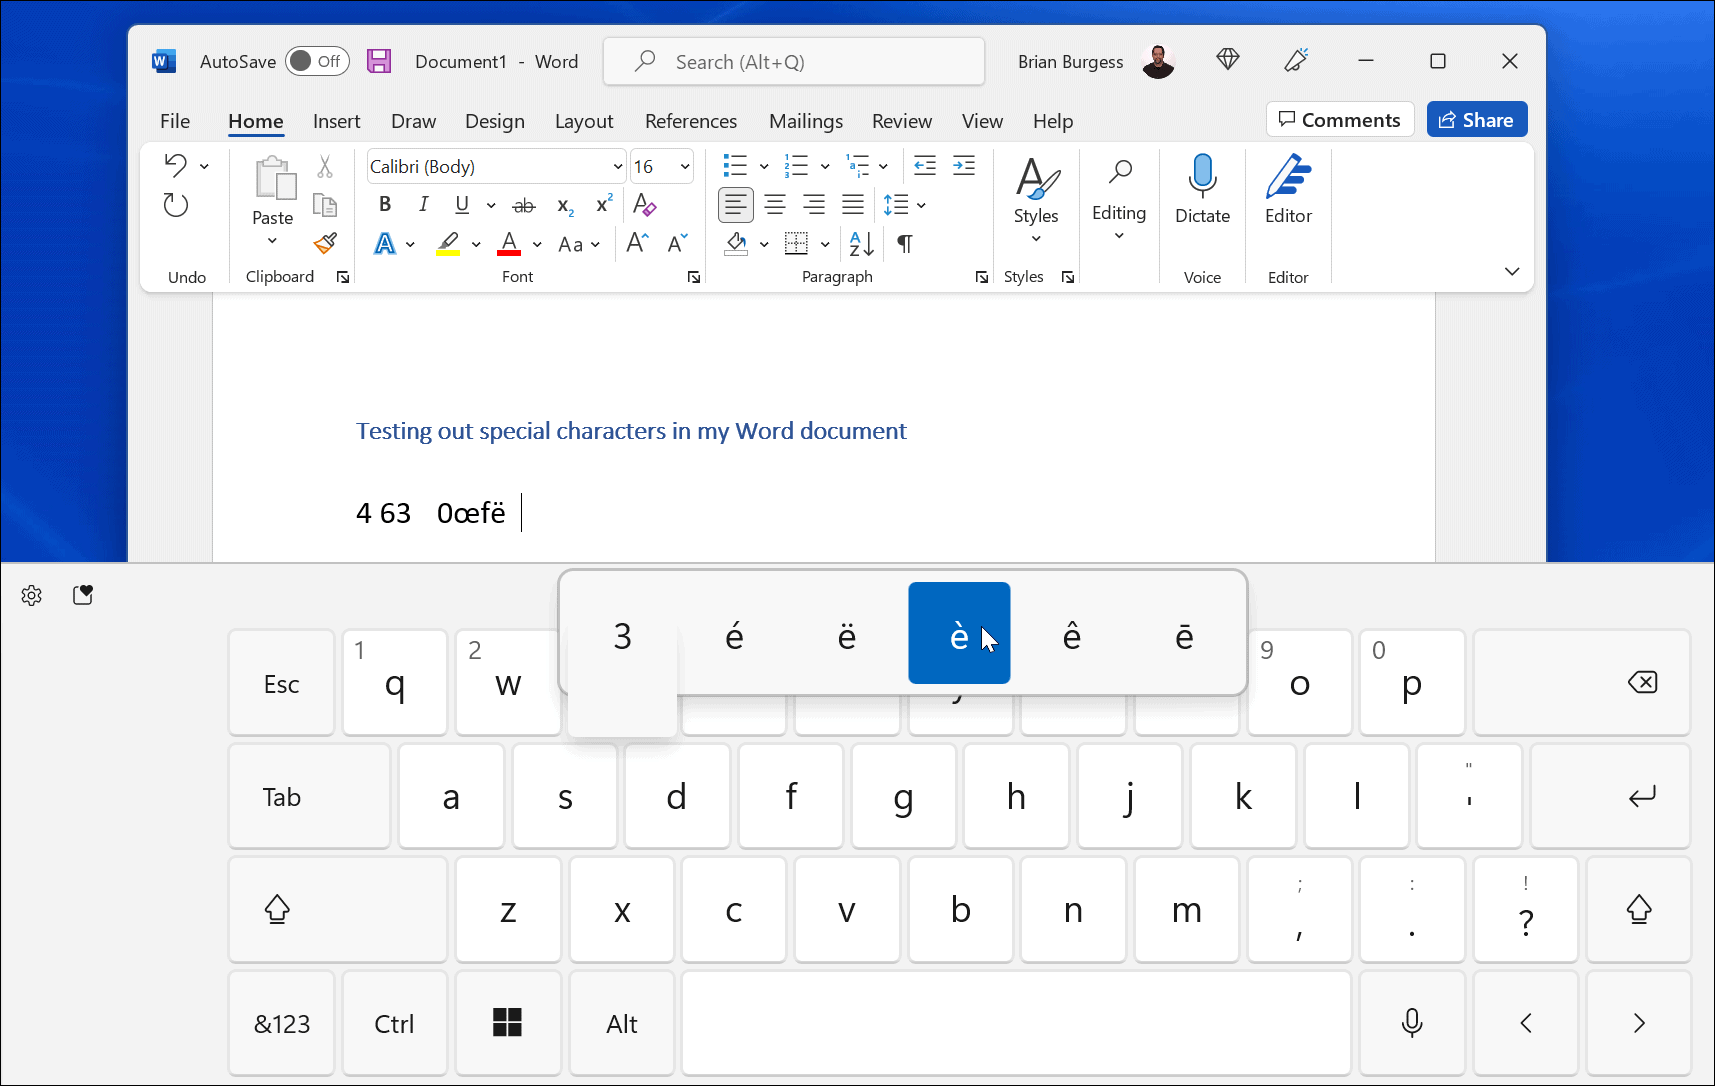Clear all formatting with the Clear Formatting icon
Image resolution: width=1715 pixels, height=1086 pixels.
645,204
